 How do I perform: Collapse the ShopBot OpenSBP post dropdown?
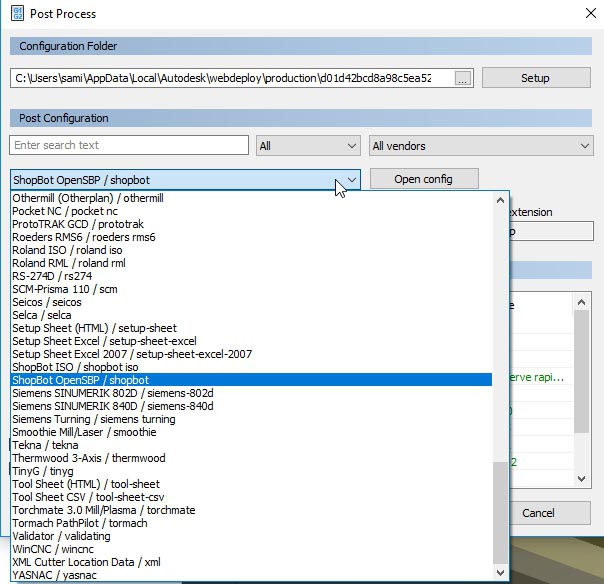[185, 180]
